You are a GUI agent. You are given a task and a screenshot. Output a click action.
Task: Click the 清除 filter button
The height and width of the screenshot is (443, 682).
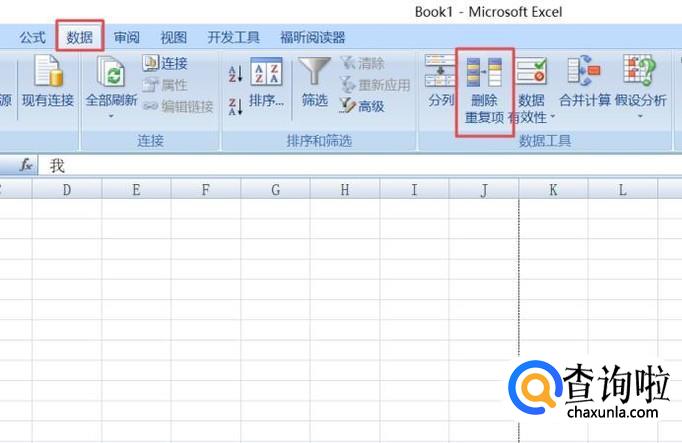[362, 63]
